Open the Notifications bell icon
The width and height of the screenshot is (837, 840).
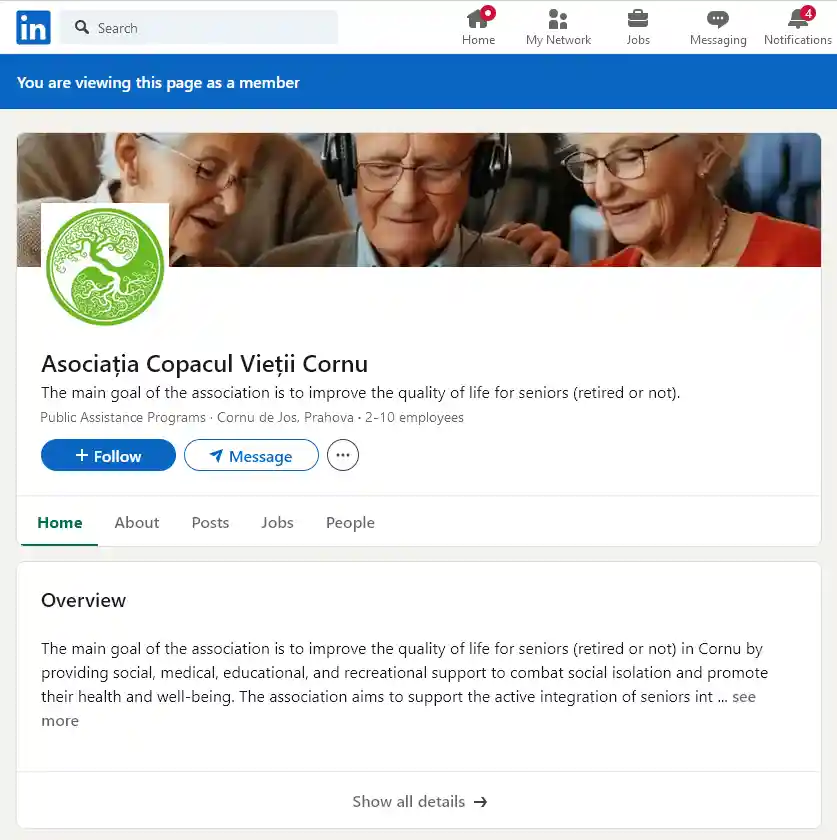tap(798, 19)
